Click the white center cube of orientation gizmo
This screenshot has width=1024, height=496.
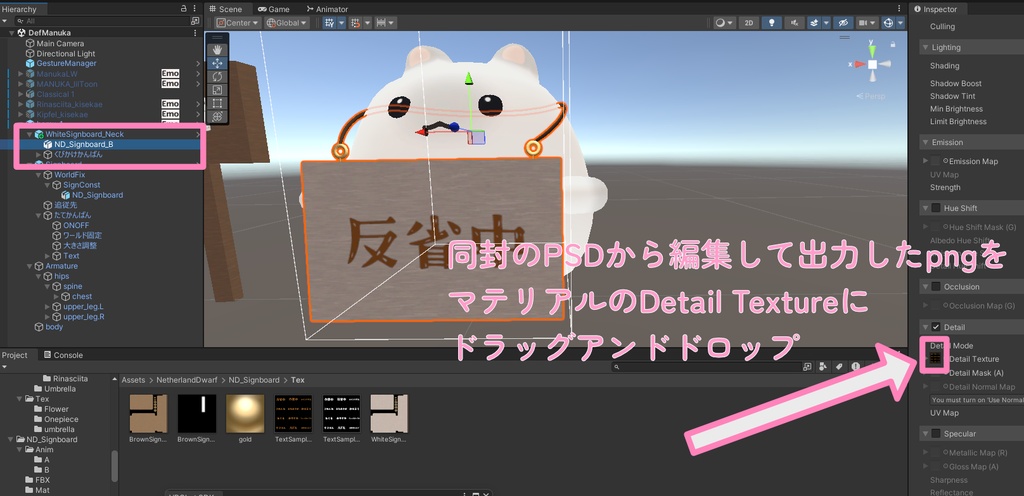coord(872,64)
